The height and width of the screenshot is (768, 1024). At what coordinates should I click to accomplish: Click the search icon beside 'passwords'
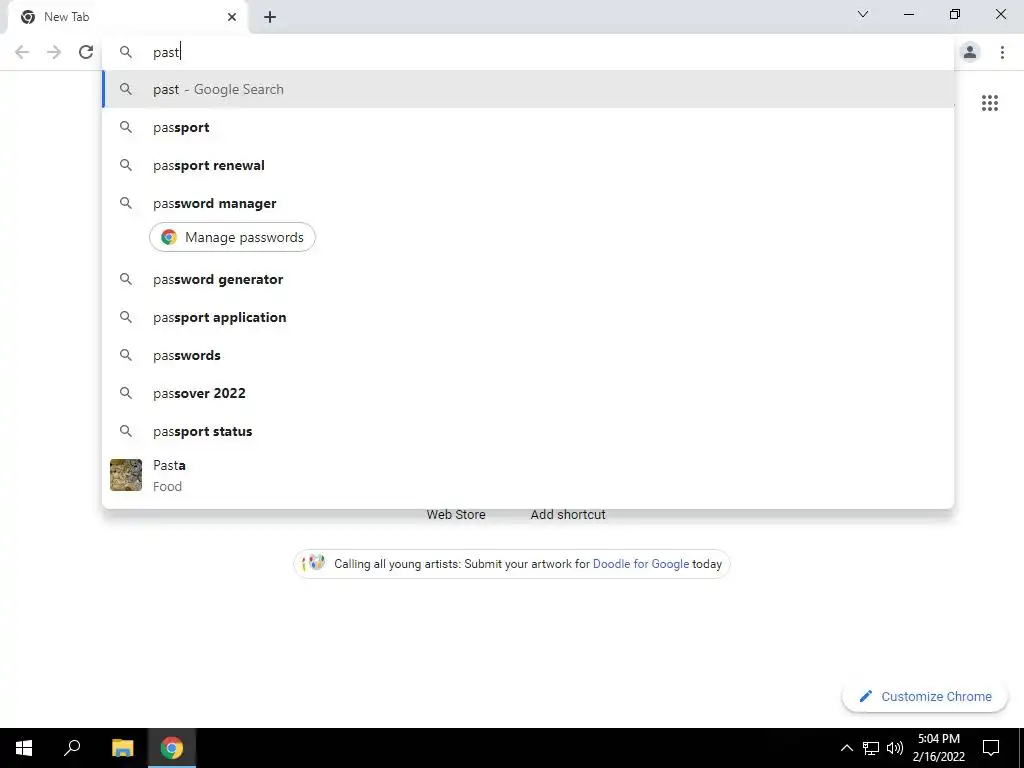tap(126, 355)
